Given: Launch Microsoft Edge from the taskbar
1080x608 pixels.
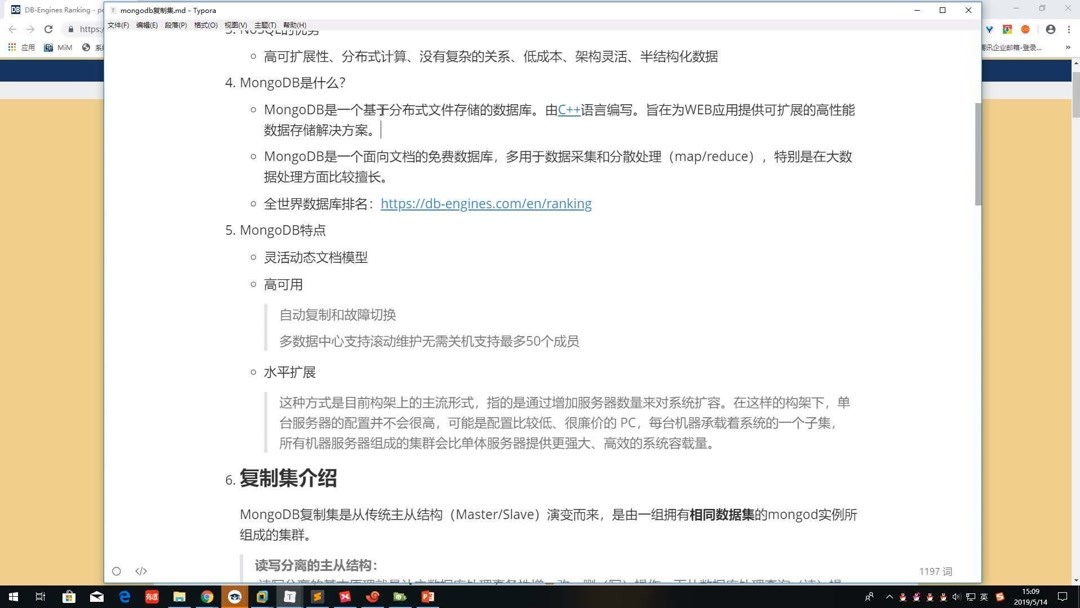Looking at the screenshot, I should (x=123, y=596).
